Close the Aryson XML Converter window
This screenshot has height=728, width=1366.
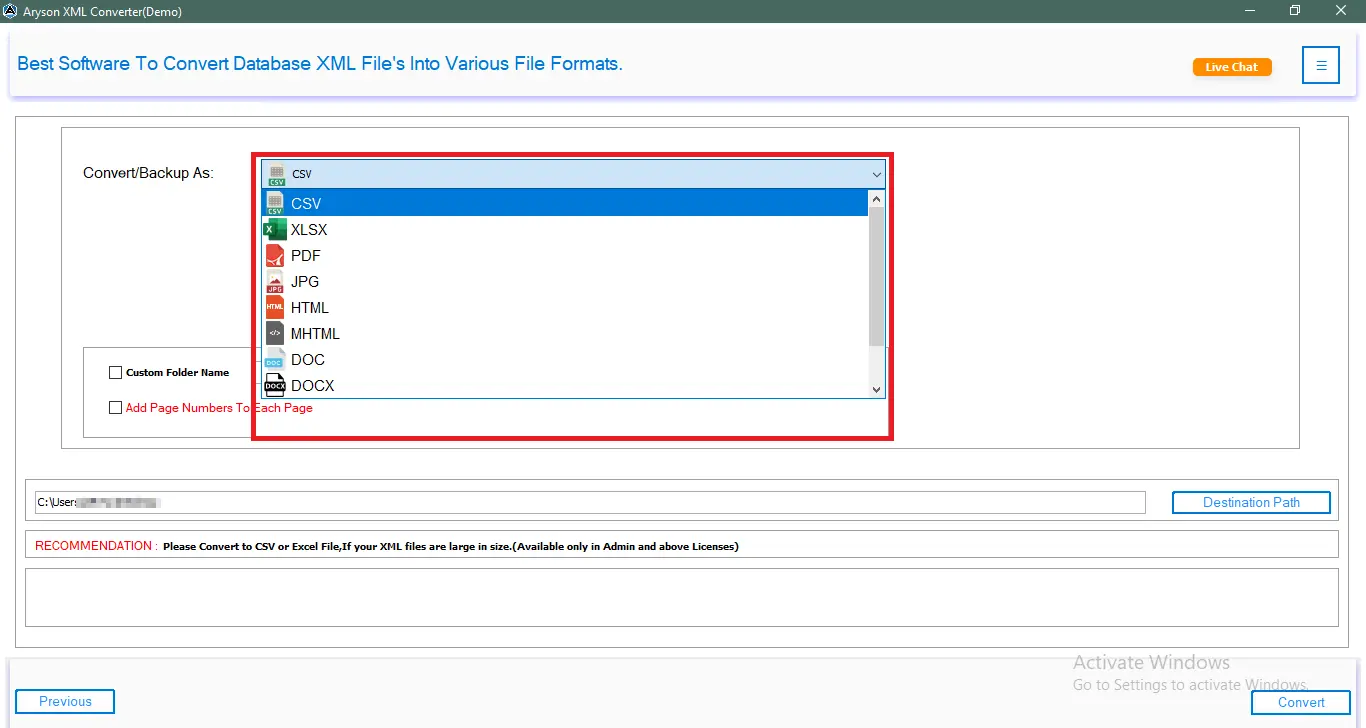pyautogui.click(x=1342, y=11)
